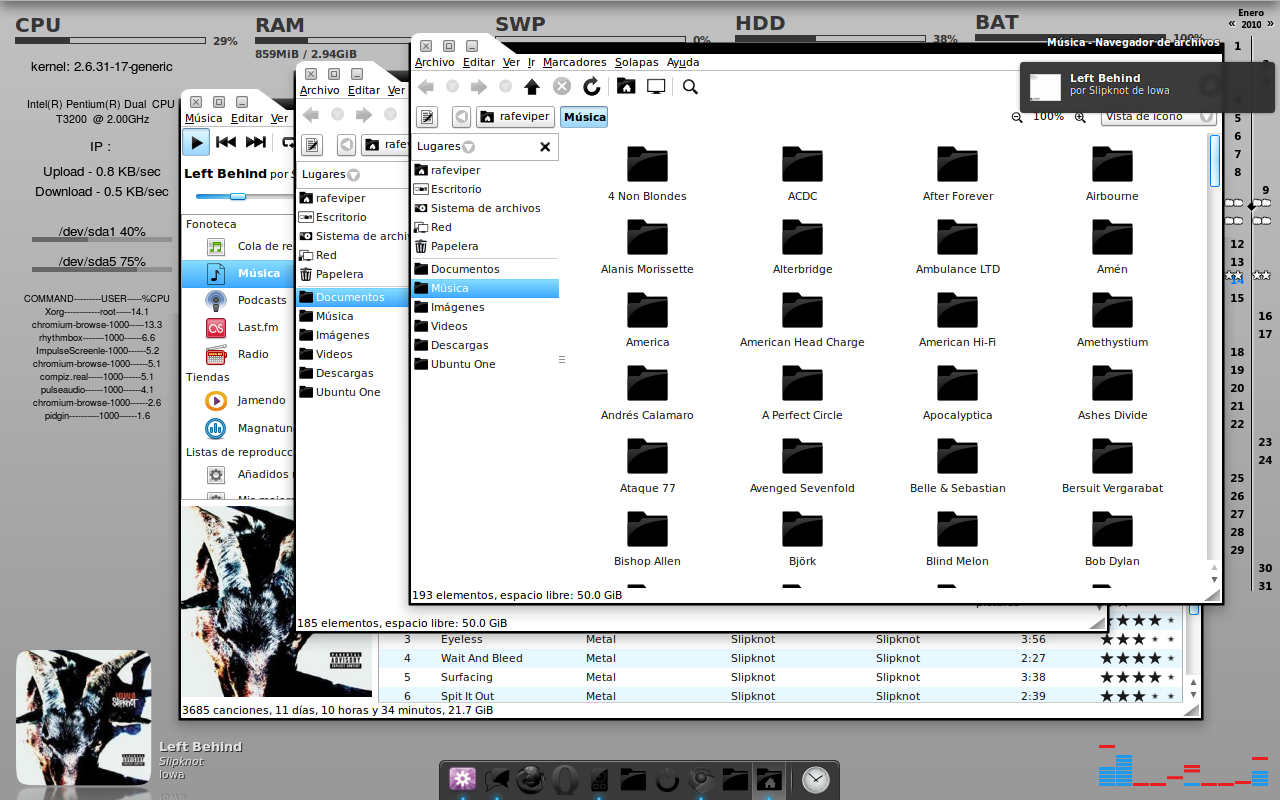This screenshot has width=1280, height=800.
Task: Open the purple gear app in the dock
Action: tap(462, 779)
